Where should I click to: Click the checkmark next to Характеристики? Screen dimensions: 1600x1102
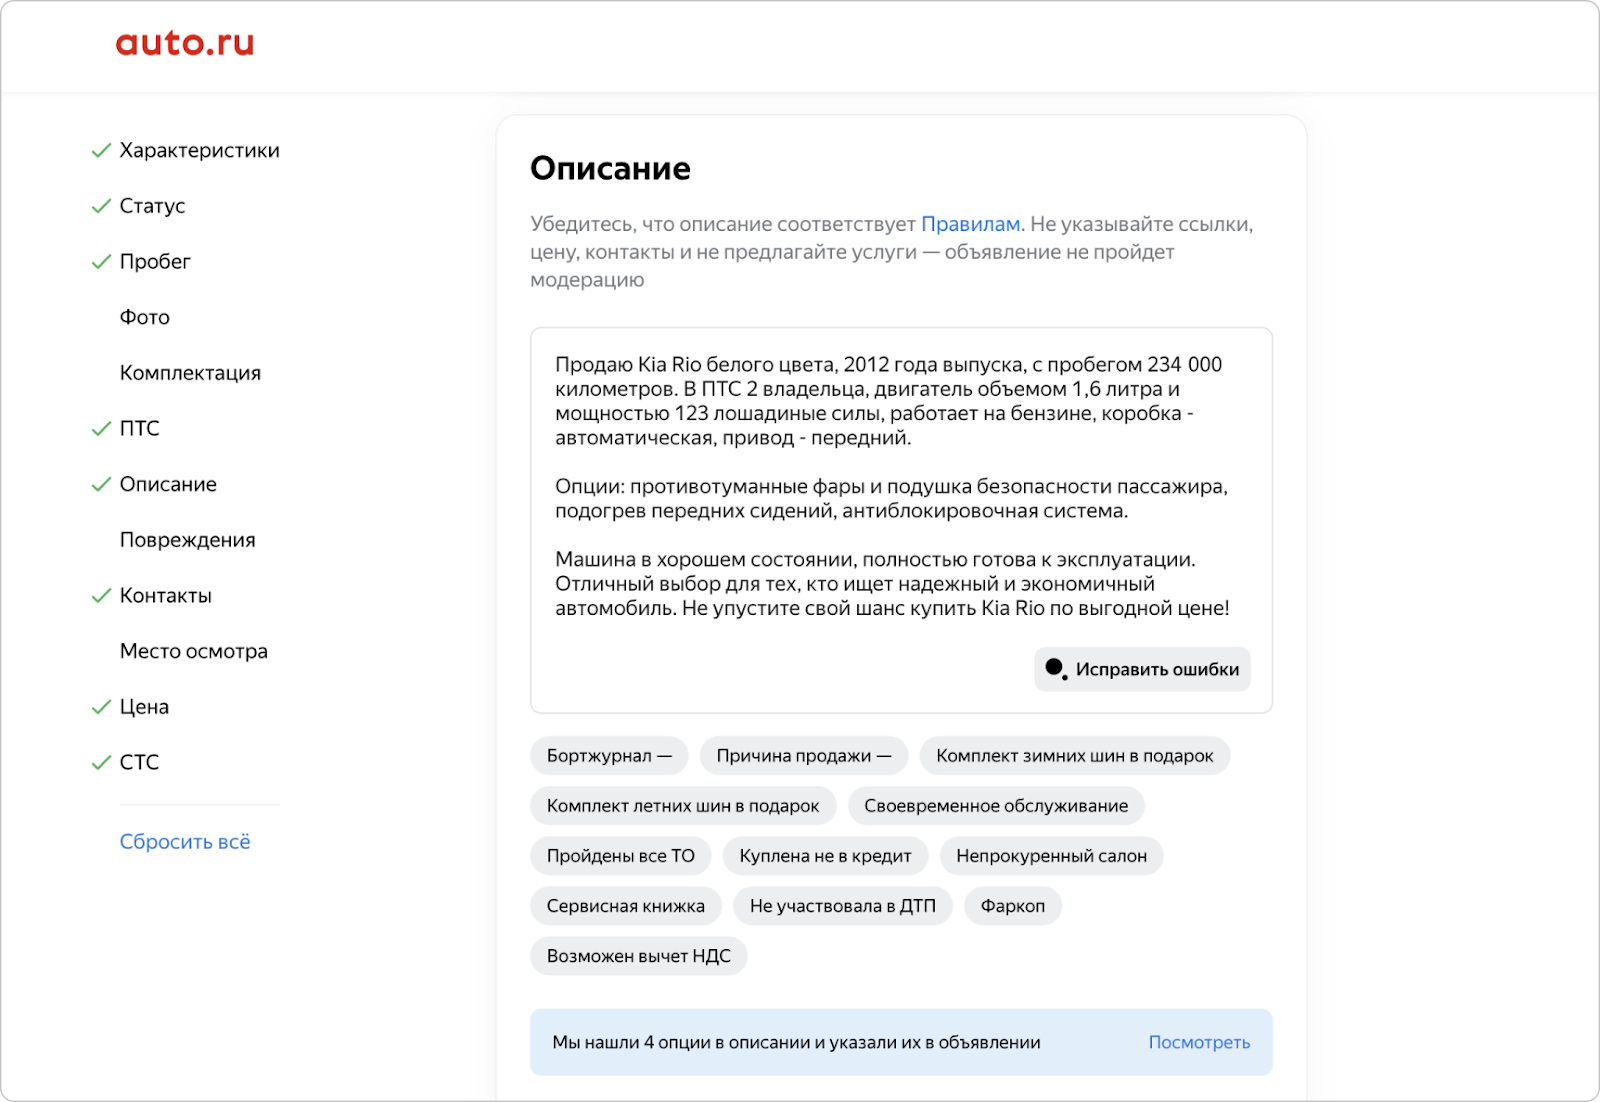101,151
